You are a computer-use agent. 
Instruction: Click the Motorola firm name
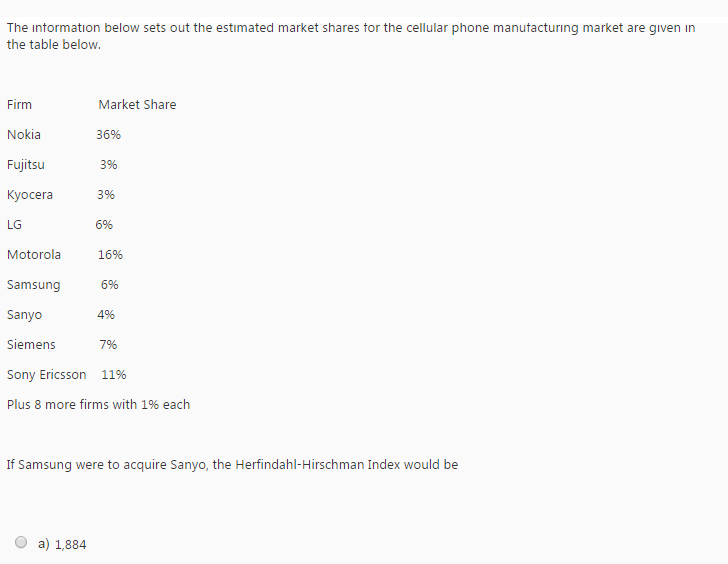[x=34, y=254]
